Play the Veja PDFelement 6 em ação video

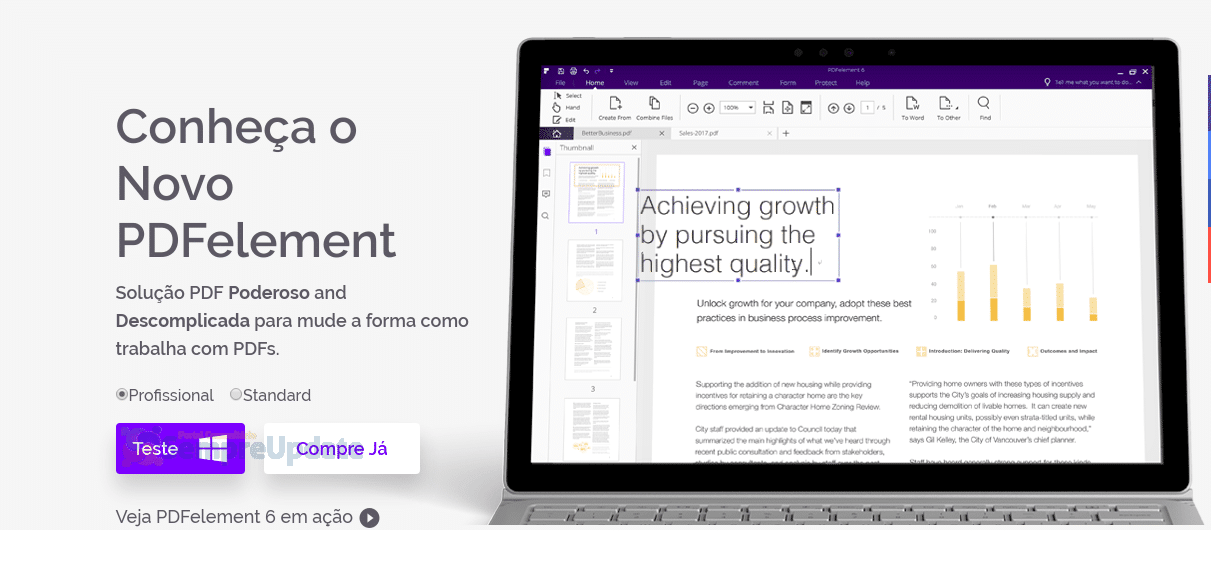[370, 518]
